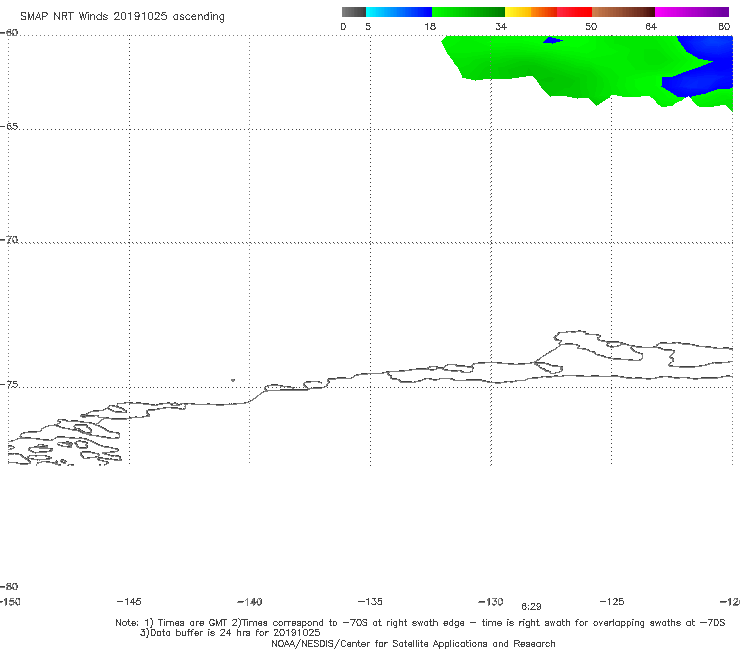Click the magenta-purple segment of the color bar
This screenshot has width=740, height=650.
coord(692,12)
